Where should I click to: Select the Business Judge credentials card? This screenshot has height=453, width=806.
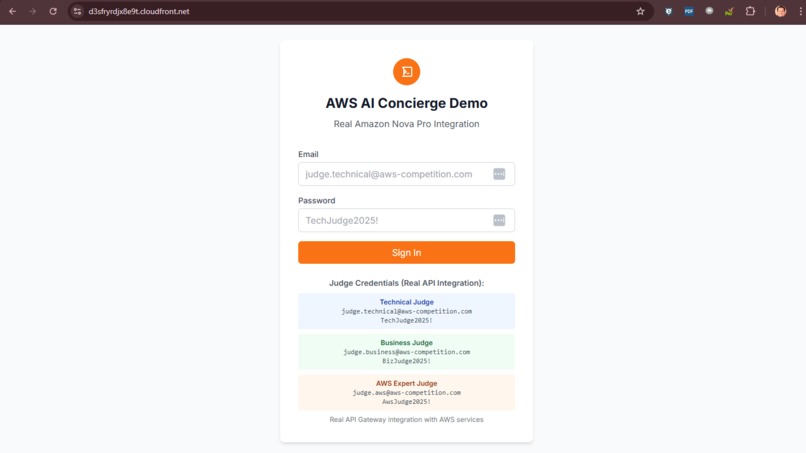point(407,352)
